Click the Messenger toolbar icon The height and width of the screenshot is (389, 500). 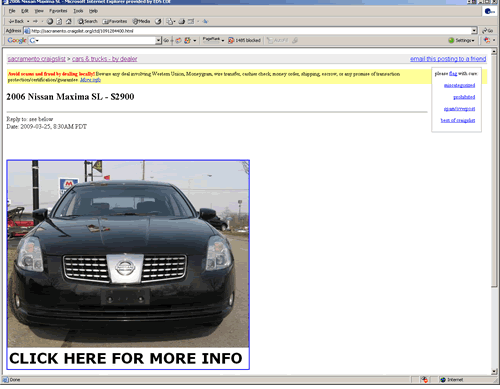[x=205, y=21]
